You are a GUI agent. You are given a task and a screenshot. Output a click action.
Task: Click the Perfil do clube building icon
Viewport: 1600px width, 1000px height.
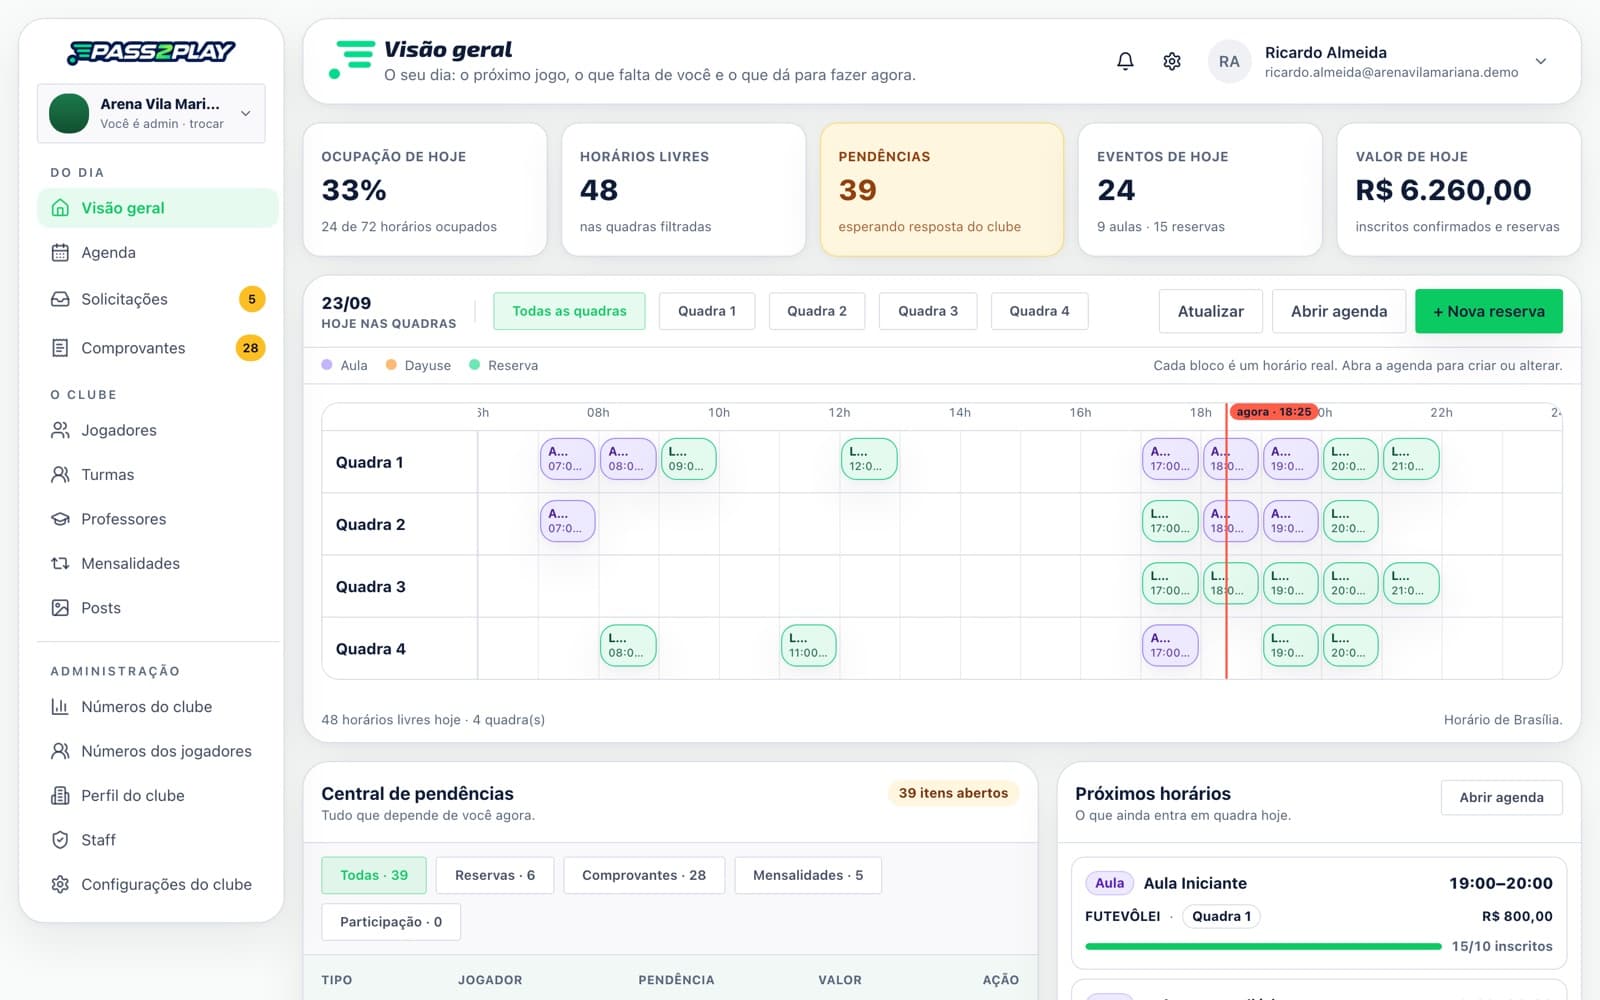pyautogui.click(x=60, y=796)
